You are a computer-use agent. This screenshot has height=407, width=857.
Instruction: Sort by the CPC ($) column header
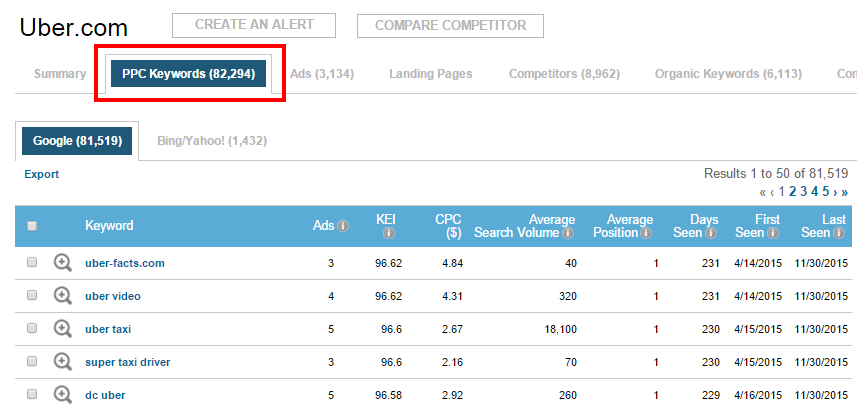click(x=448, y=226)
